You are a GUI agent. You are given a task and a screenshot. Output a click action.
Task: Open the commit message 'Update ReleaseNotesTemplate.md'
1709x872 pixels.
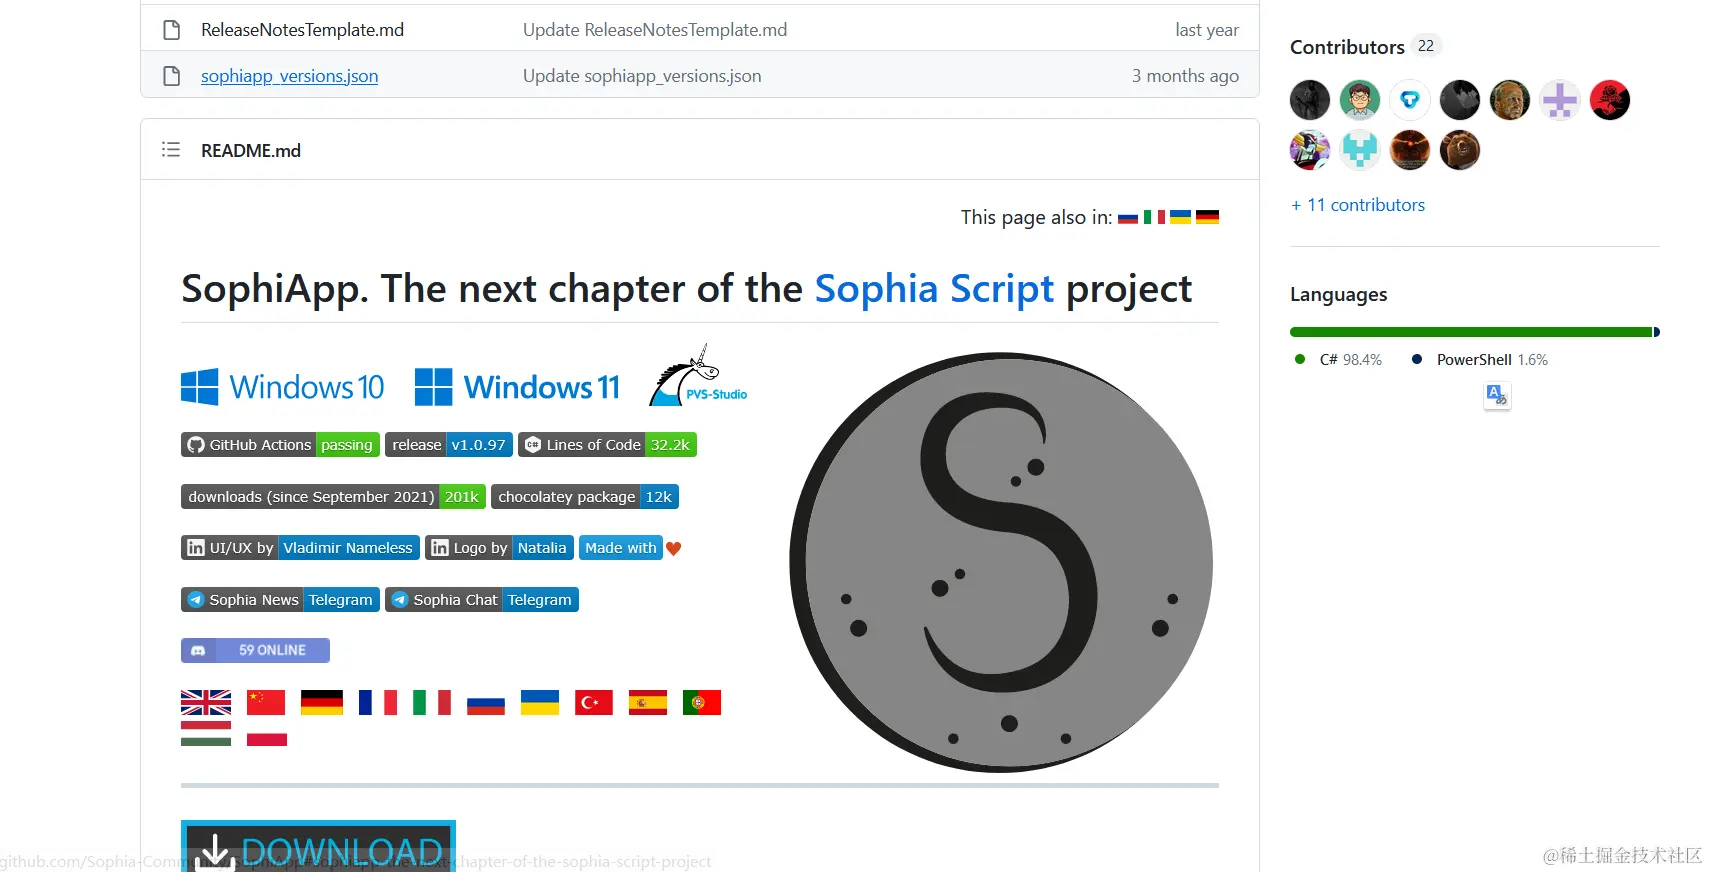655,30
